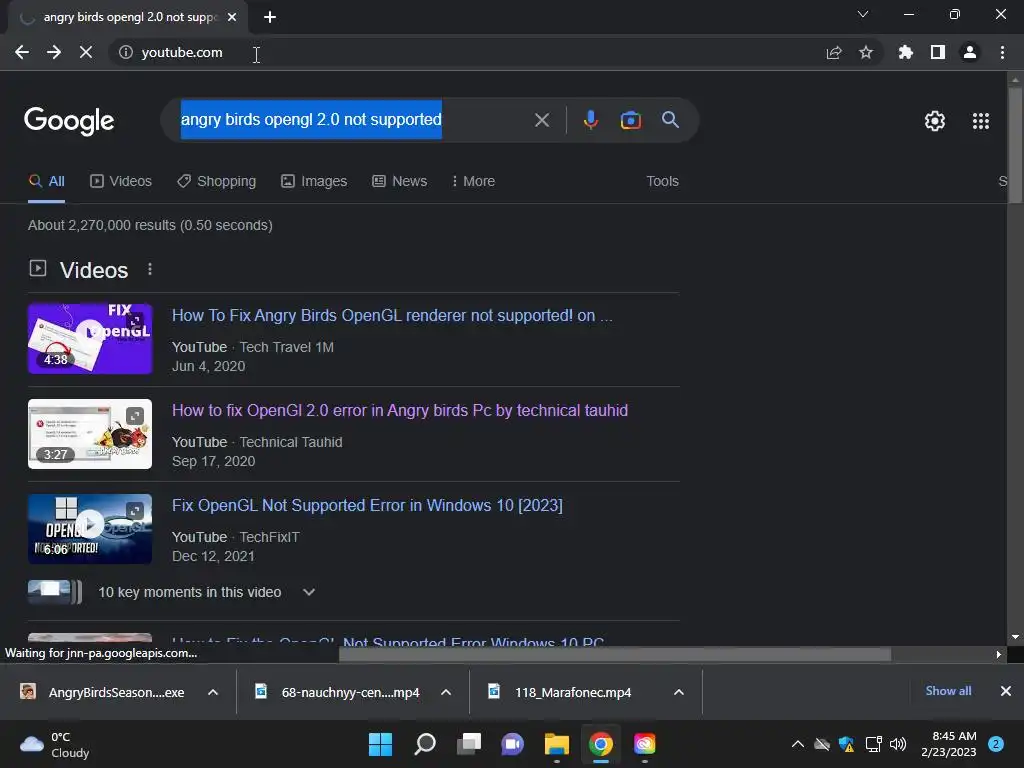Switch to Chrome in the taskbar
The height and width of the screenshot is (768, 1024).
(x=601, y=744)
